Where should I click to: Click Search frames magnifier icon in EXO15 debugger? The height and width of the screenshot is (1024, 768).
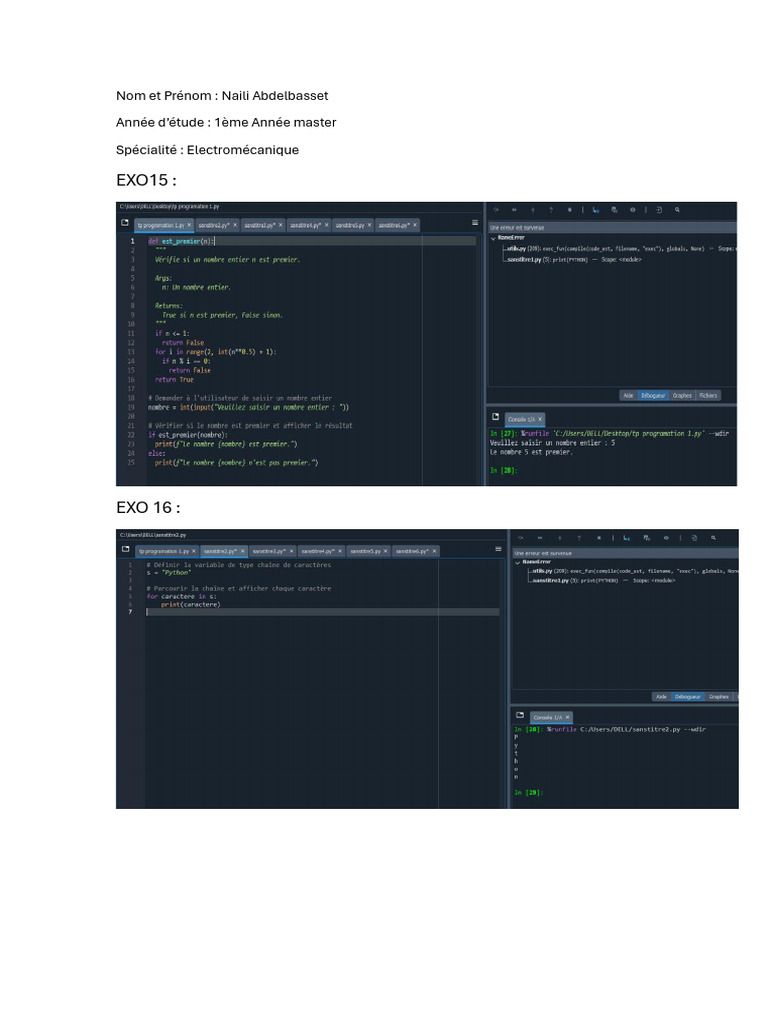pos(677,210)
